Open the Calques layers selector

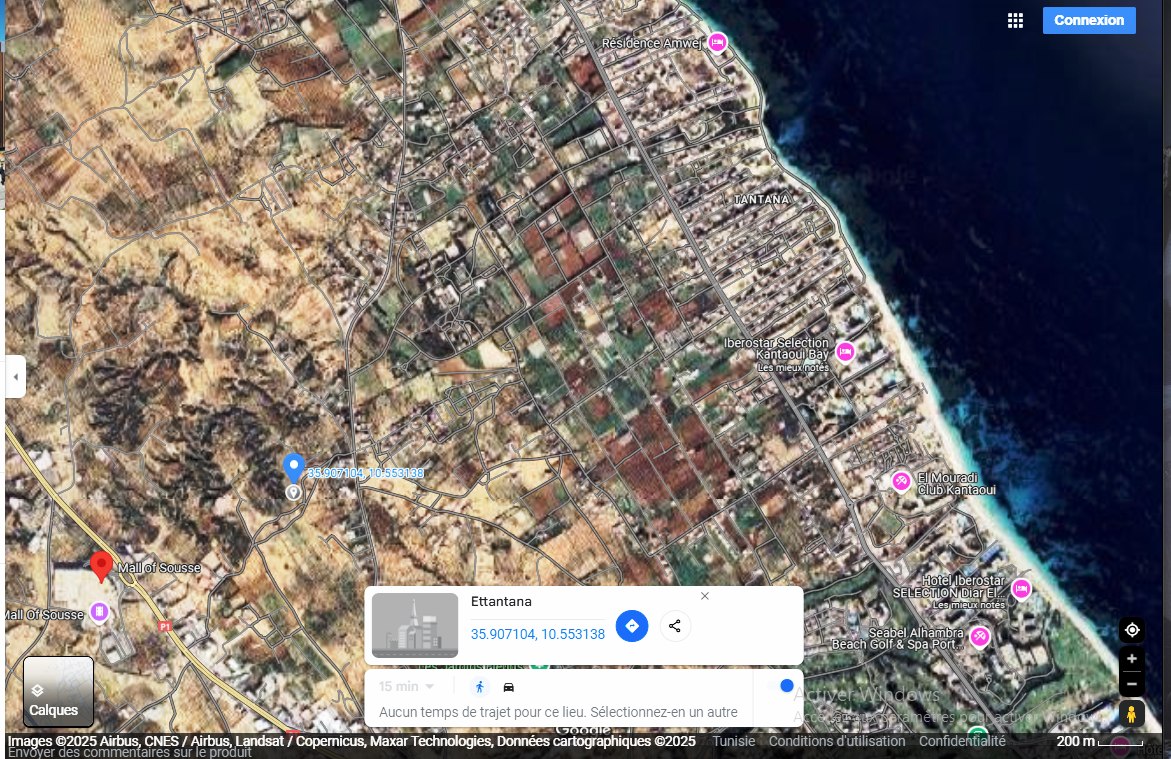58,691
